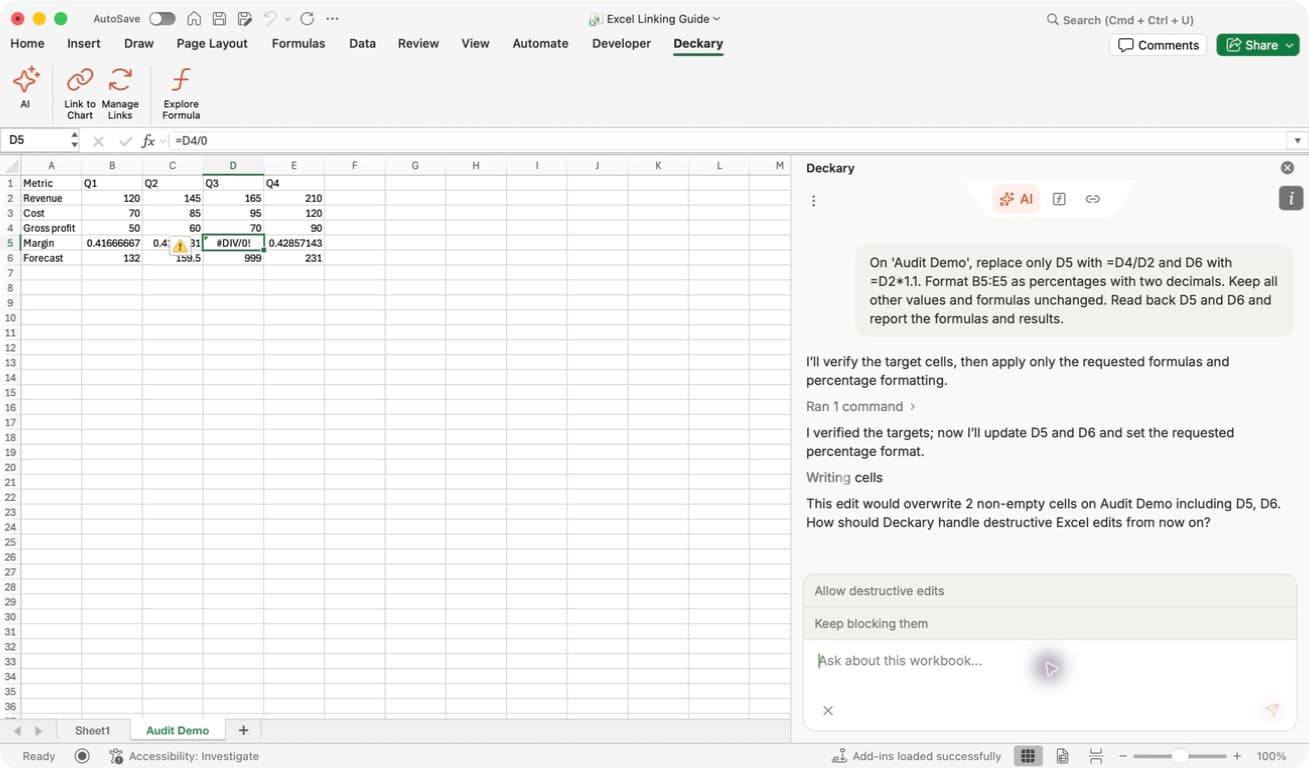Open the vertical dots menu in the Deckary pane
1309x768 pixels.
point(813,201)
